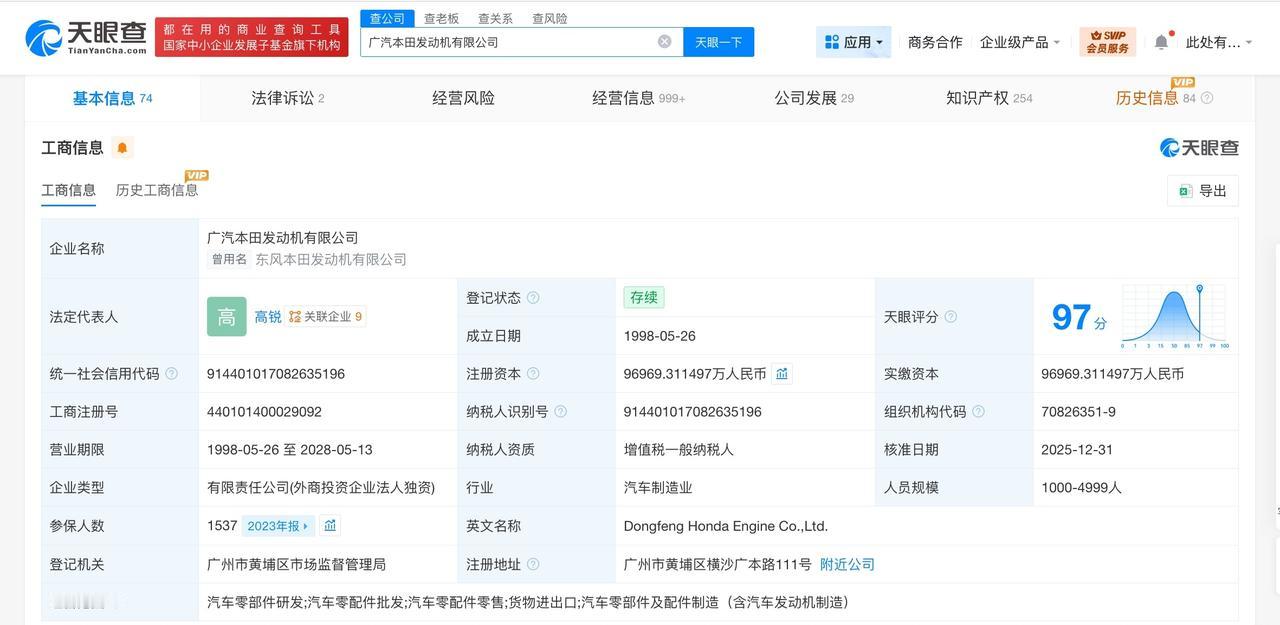Viewport: 1280px width, 625px height.
Task: Switch to 基本信息 tab
Action: [112, 98]
